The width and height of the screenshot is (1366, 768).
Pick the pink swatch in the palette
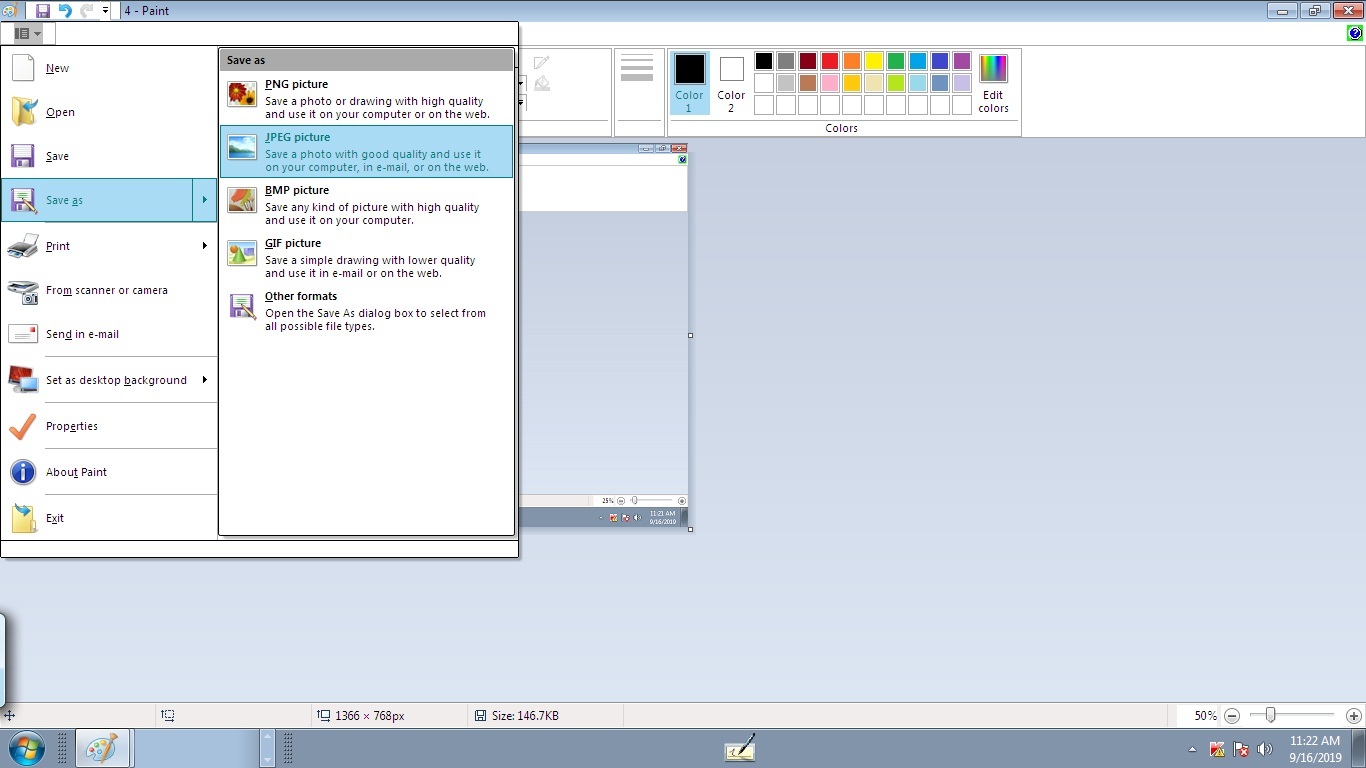830,83
